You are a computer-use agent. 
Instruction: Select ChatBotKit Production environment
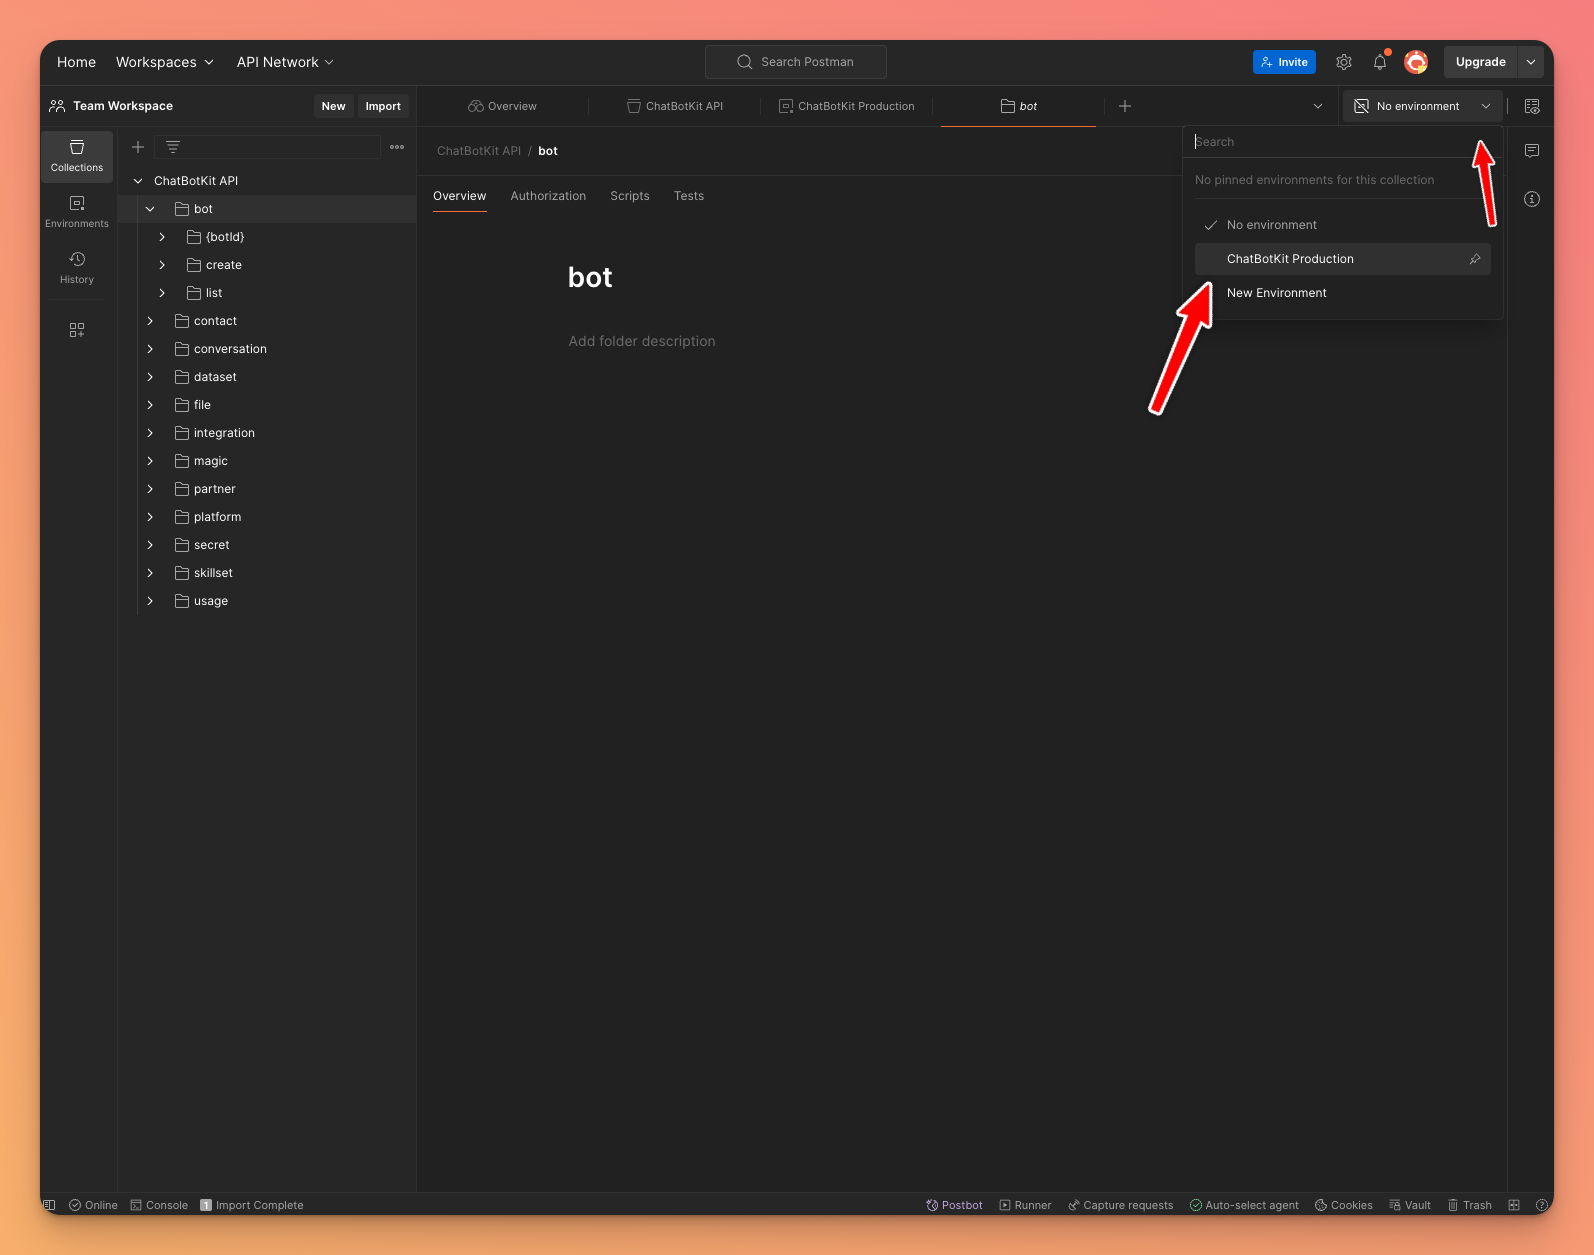[1290, 259]
